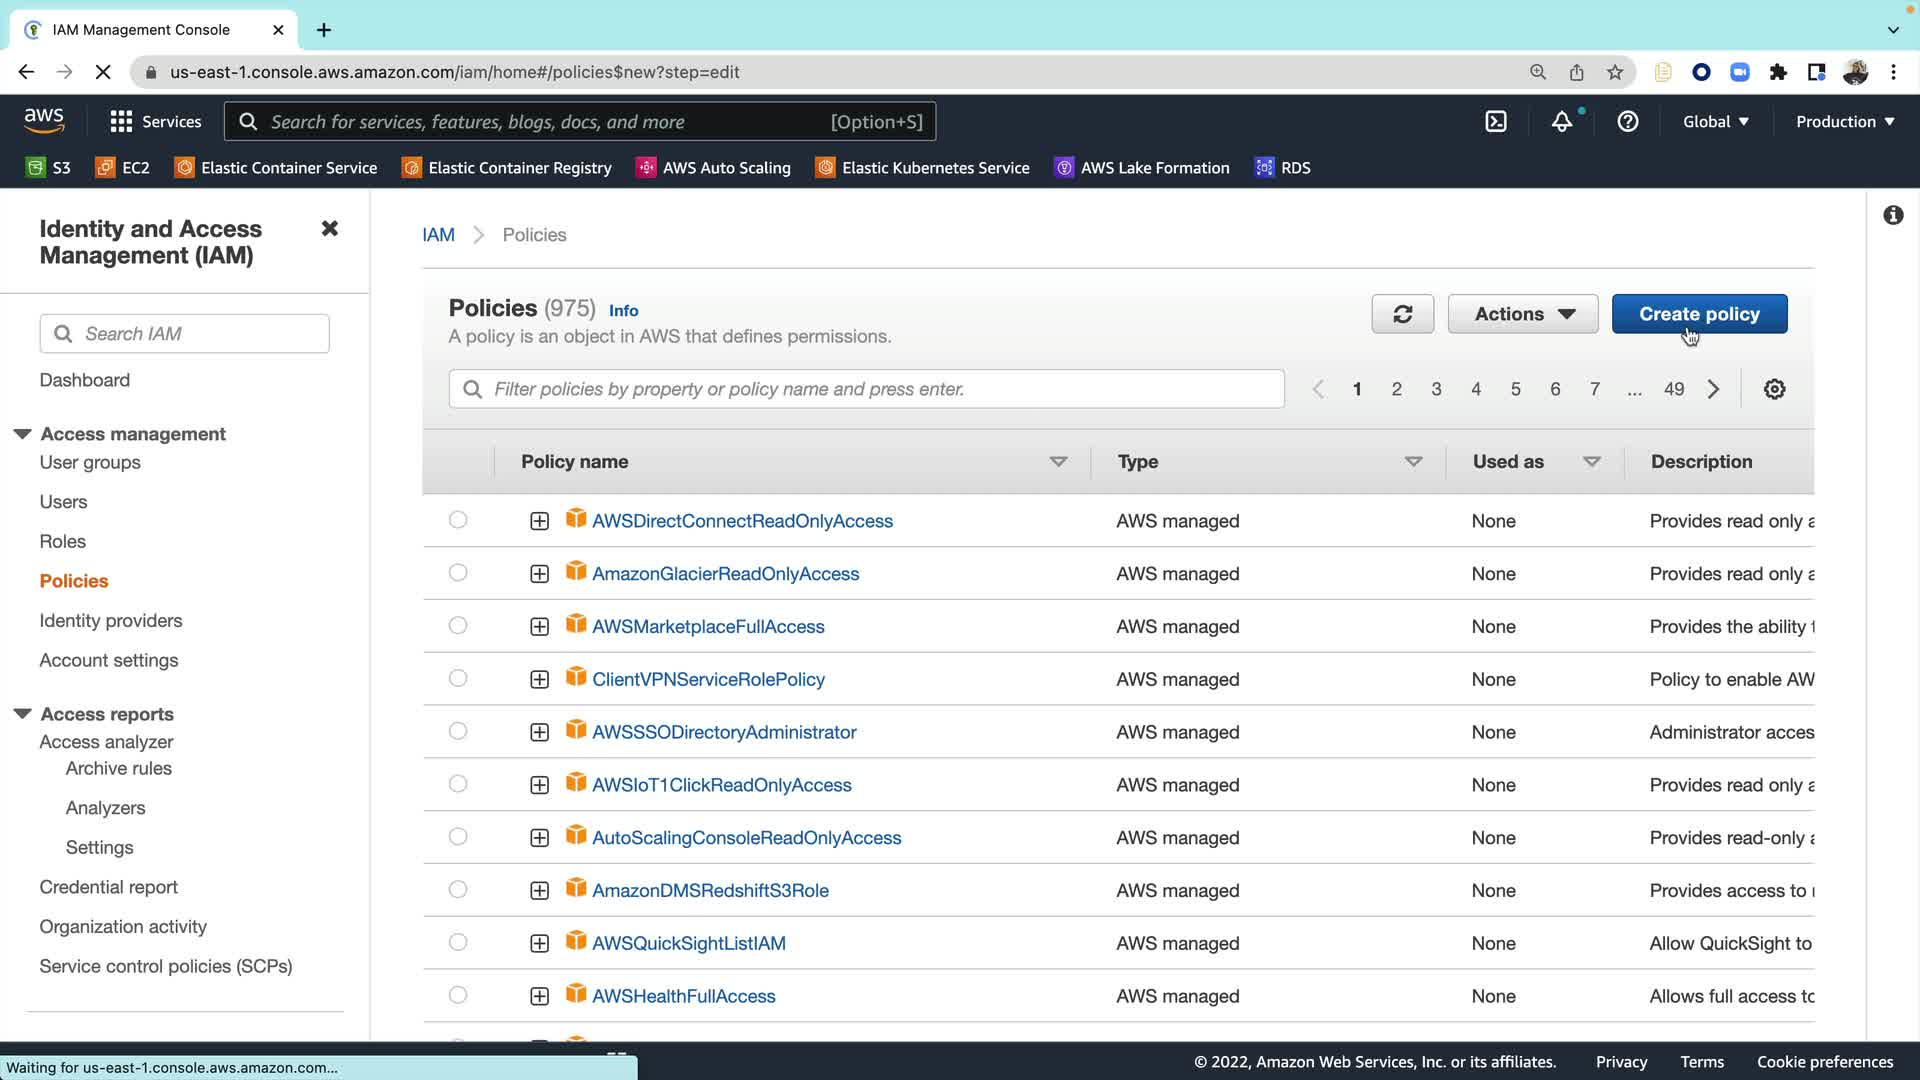This screenshot has width=1920, height=1080.
Task: Open the table preferences gear icon
Action: [x=1774, y=389]
